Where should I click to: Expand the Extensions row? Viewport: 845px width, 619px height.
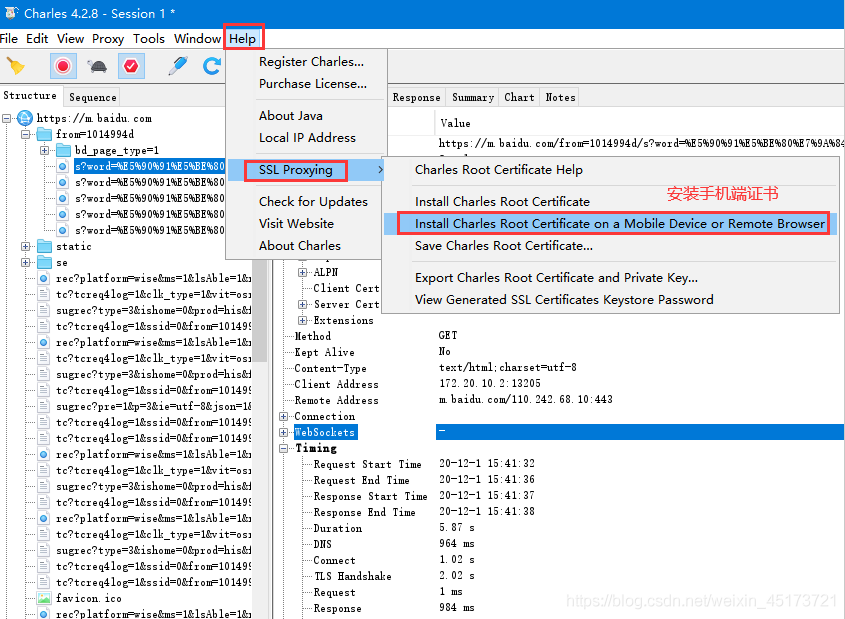(x=302, y=321)
